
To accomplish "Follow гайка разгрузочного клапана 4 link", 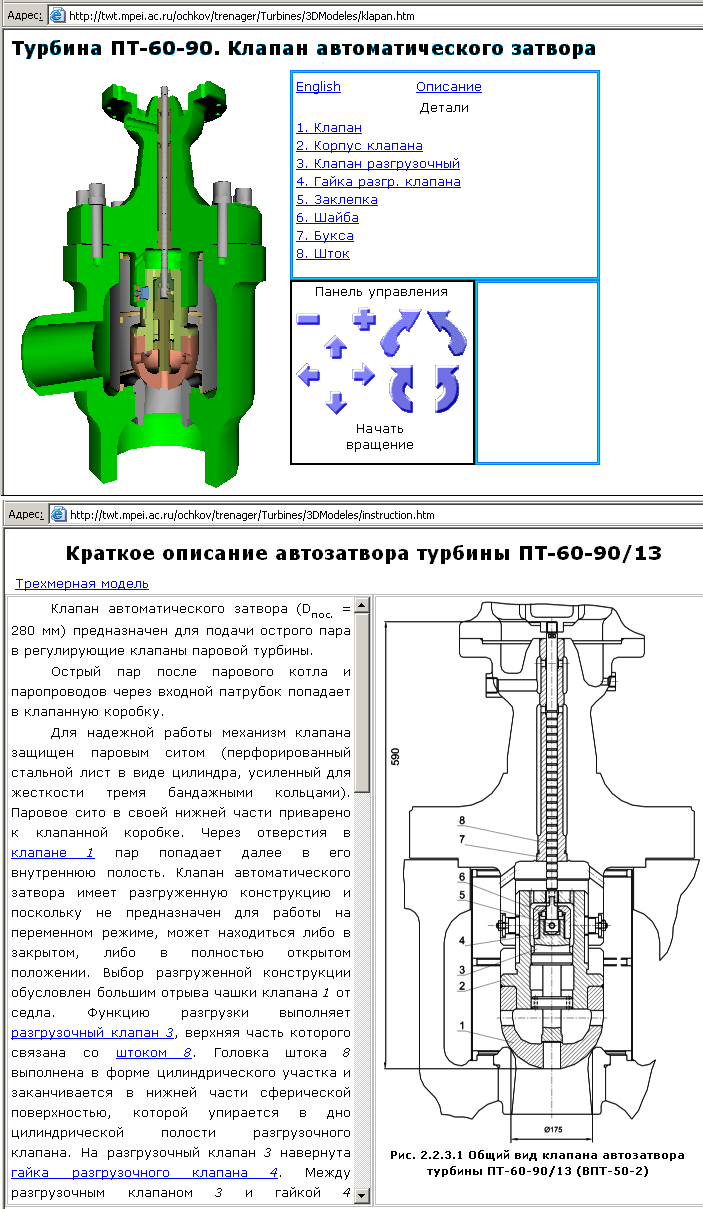I will (144, 1172).
